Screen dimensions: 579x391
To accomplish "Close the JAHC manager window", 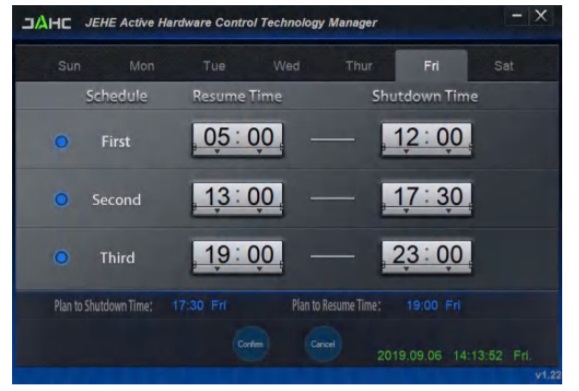I will point(541,16).
